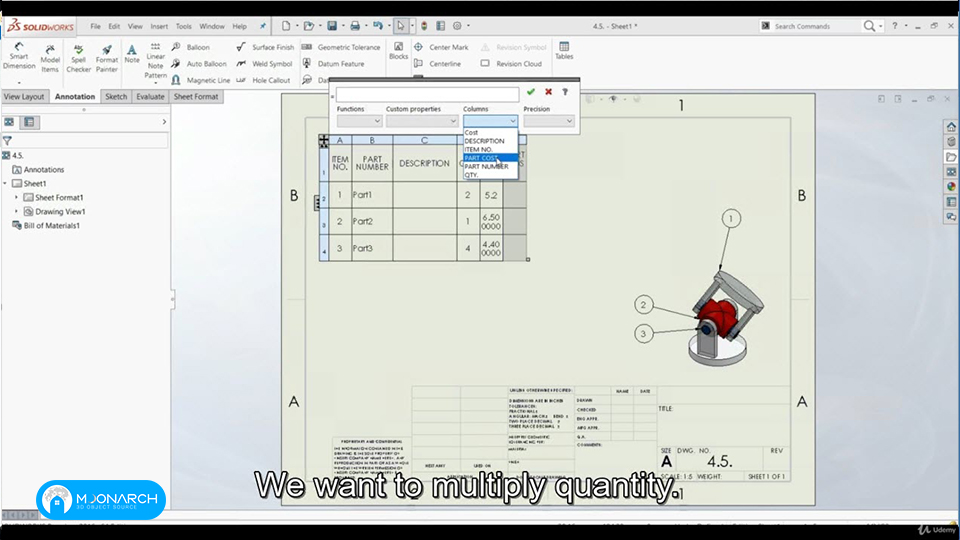Insert a Datum Feature symbol
Viewport: 960px width, 540px height.
coord(333,64)
